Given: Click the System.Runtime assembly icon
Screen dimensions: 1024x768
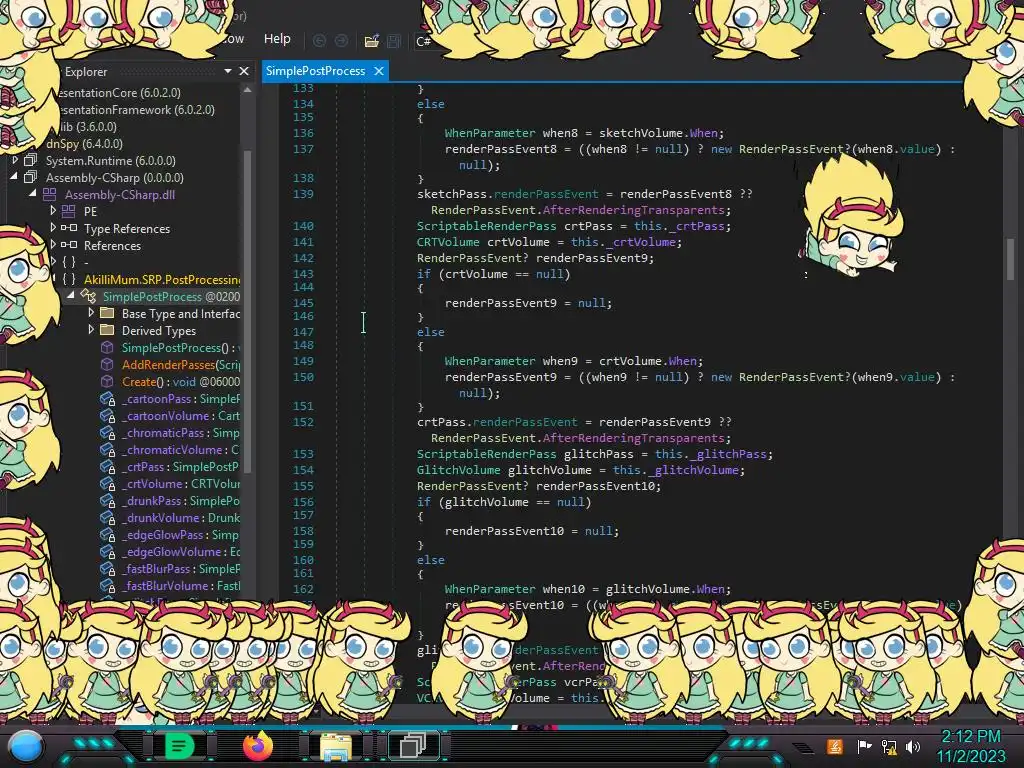Looking at the screenshot, I should [x=31, y=160].
